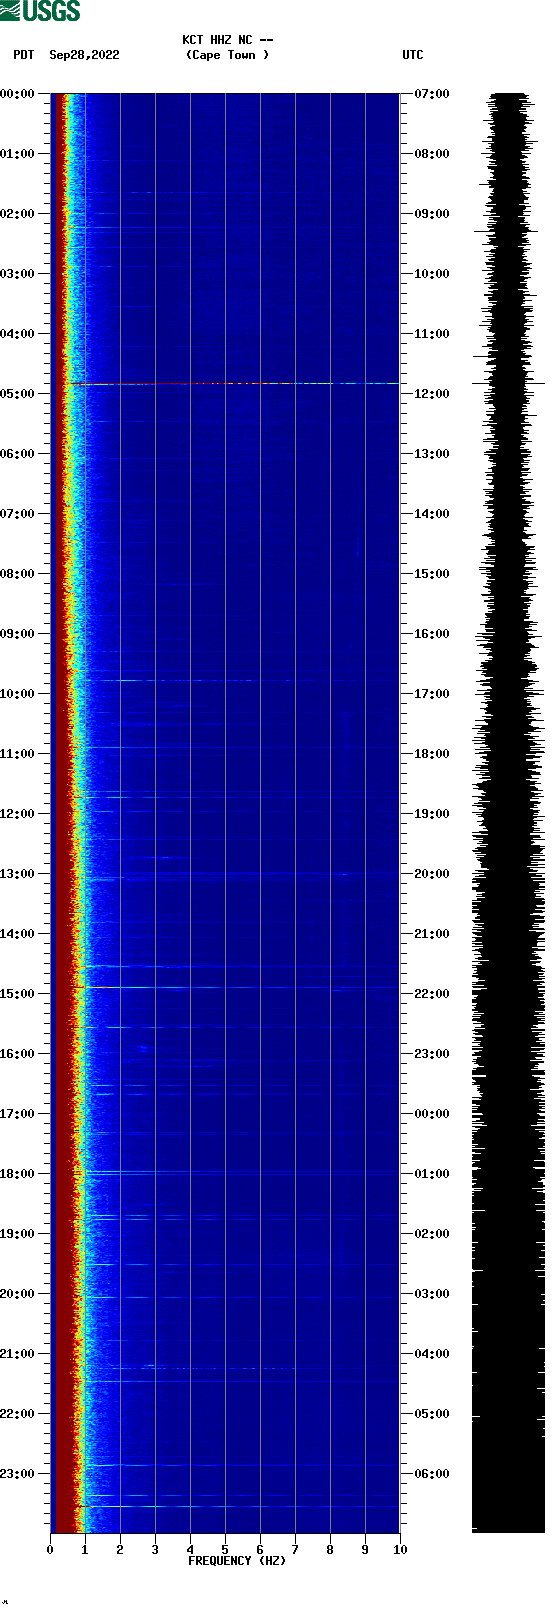Click the PDT time label 00:00
The width and height of the screenshot is (552, 1613).
pyautogui.click(x=17, y=94)
